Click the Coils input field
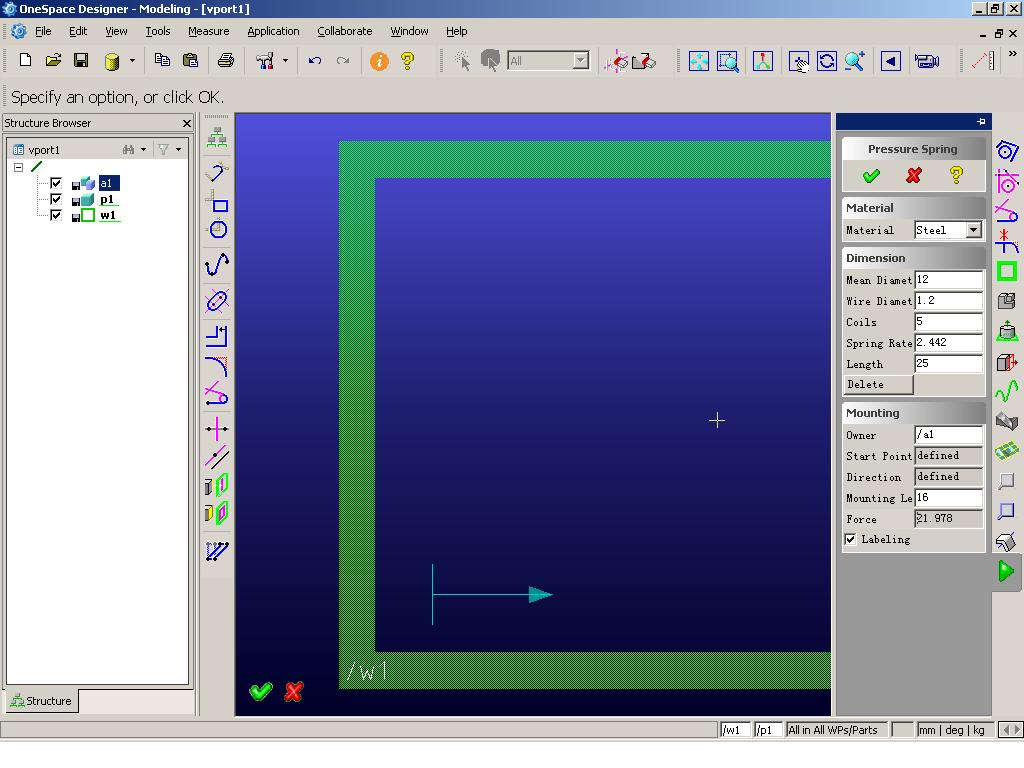Screen dimensions: 1024x768 pos(948,321)
